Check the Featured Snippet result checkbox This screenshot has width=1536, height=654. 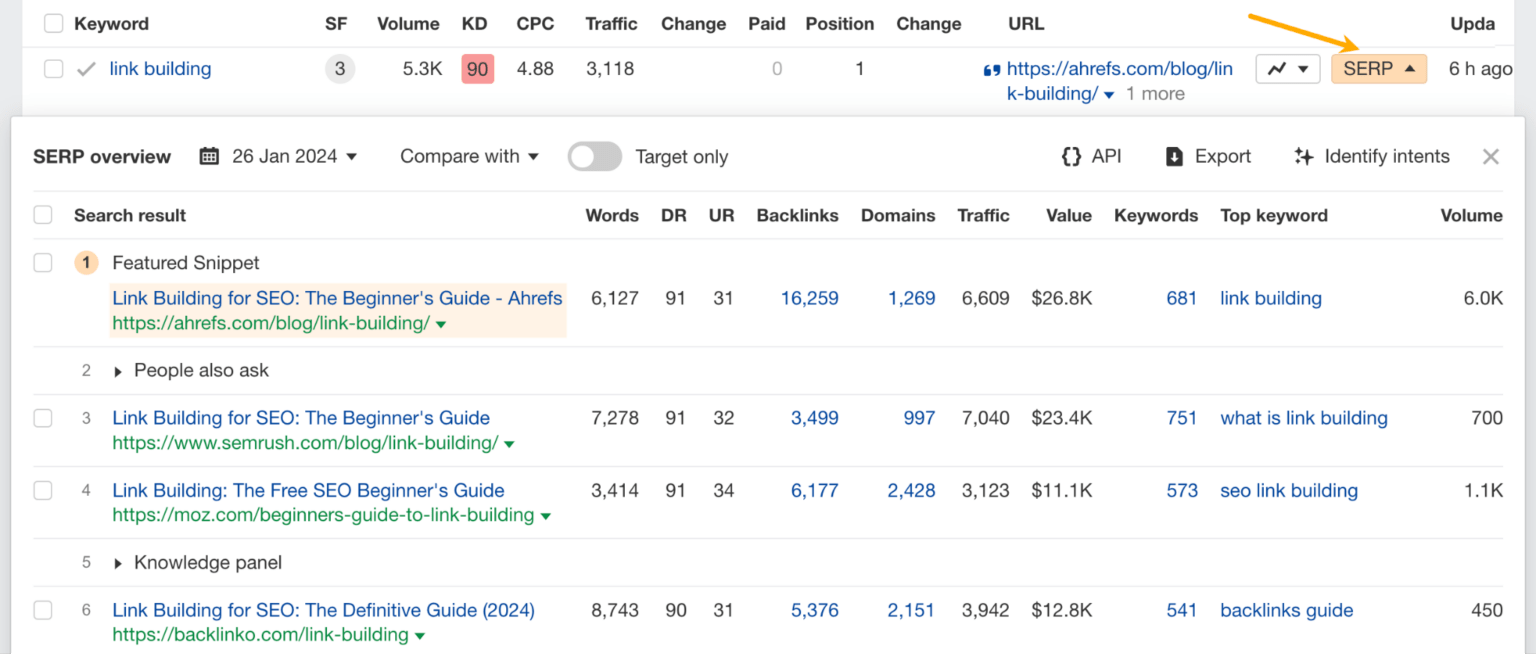coord(43,262)
